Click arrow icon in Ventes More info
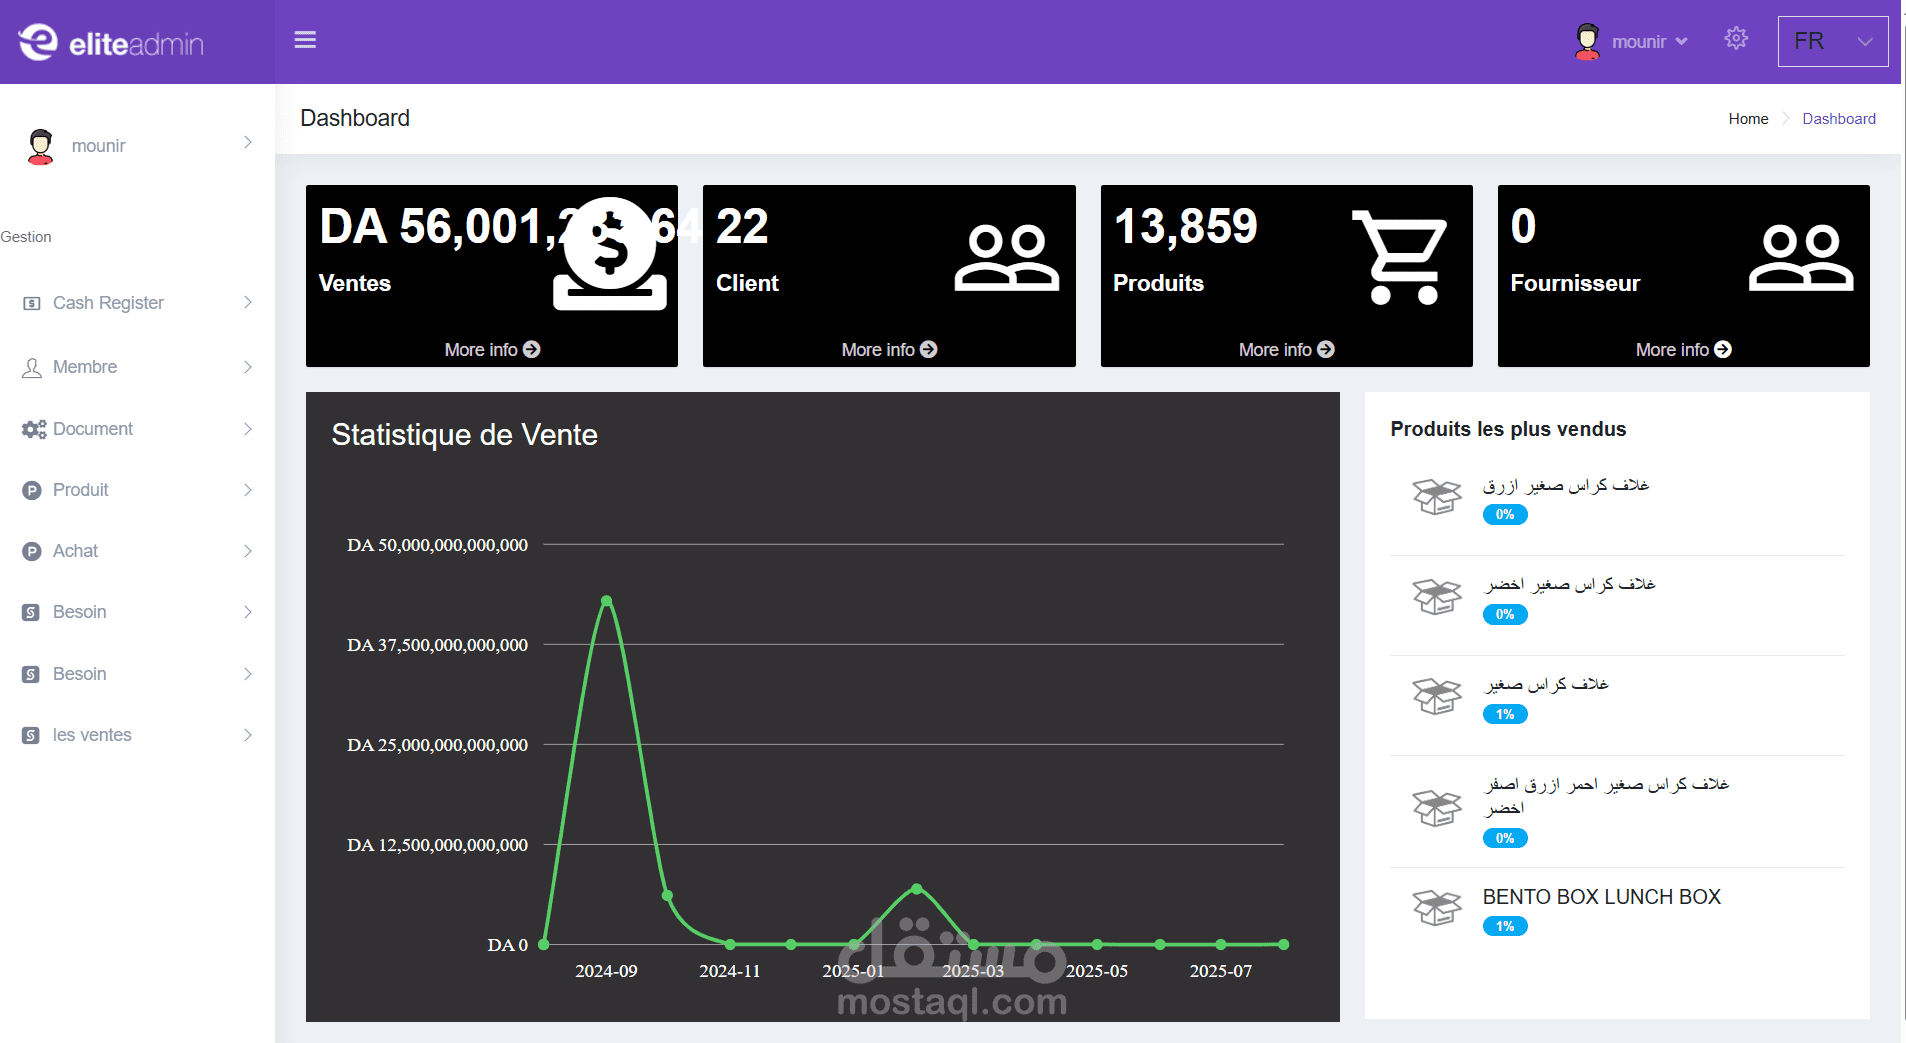 click(x=532, y=349)
